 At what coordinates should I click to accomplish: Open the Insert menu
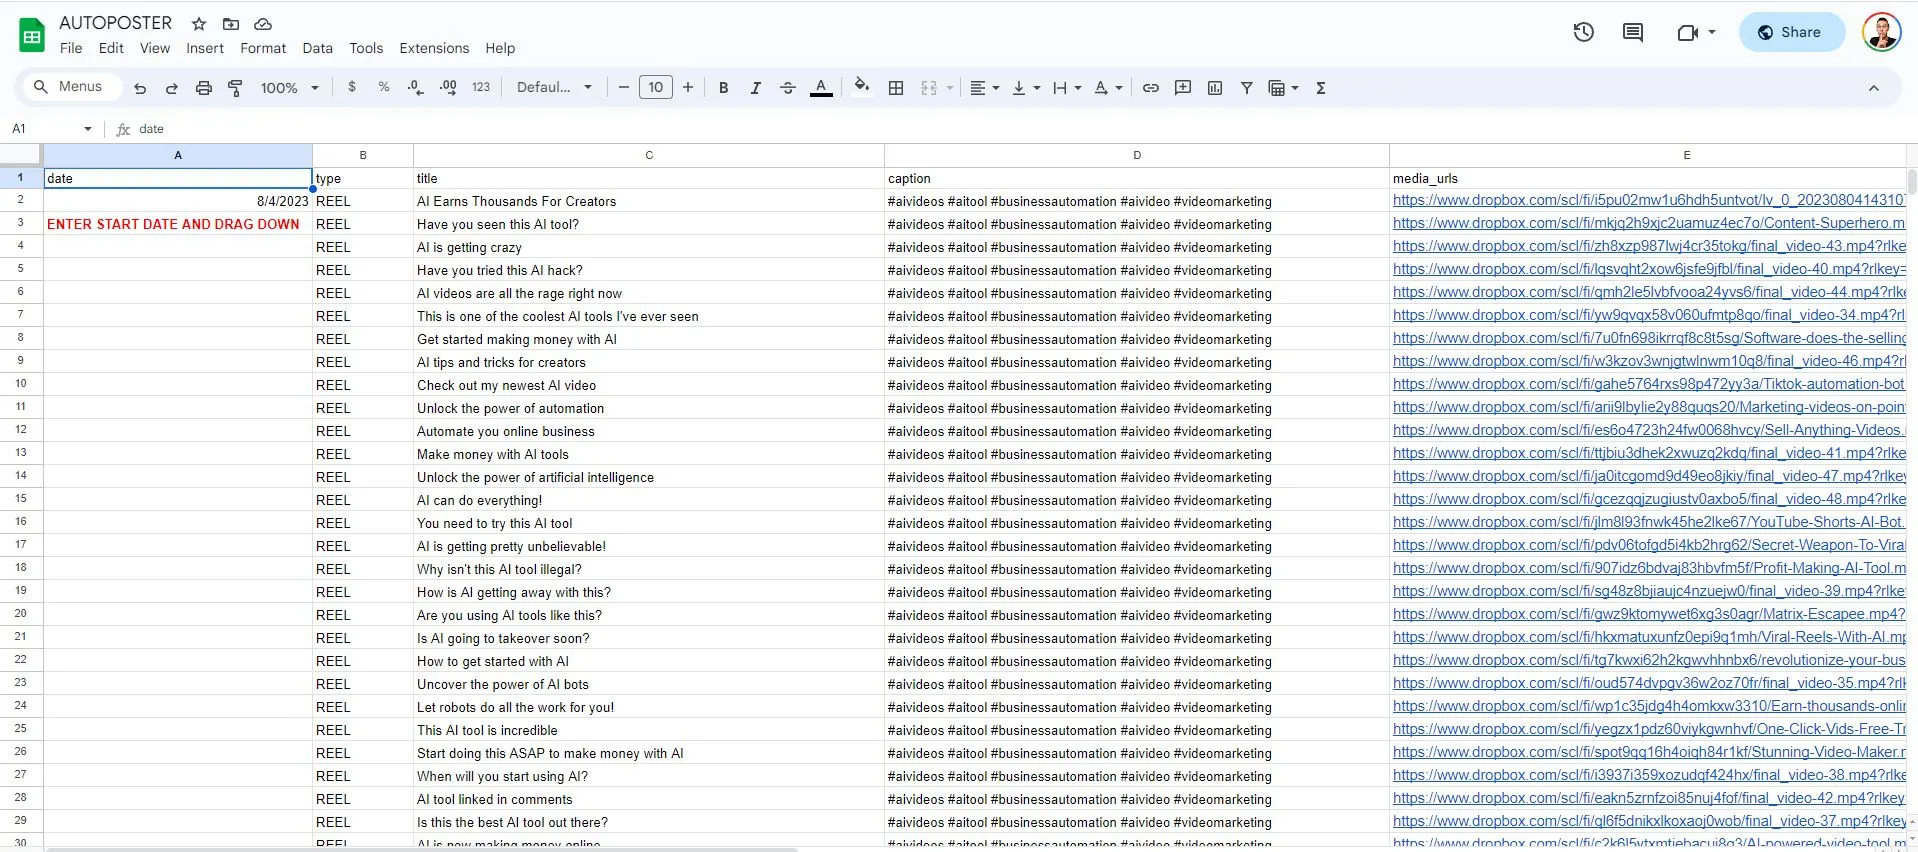tap(205, 48)
